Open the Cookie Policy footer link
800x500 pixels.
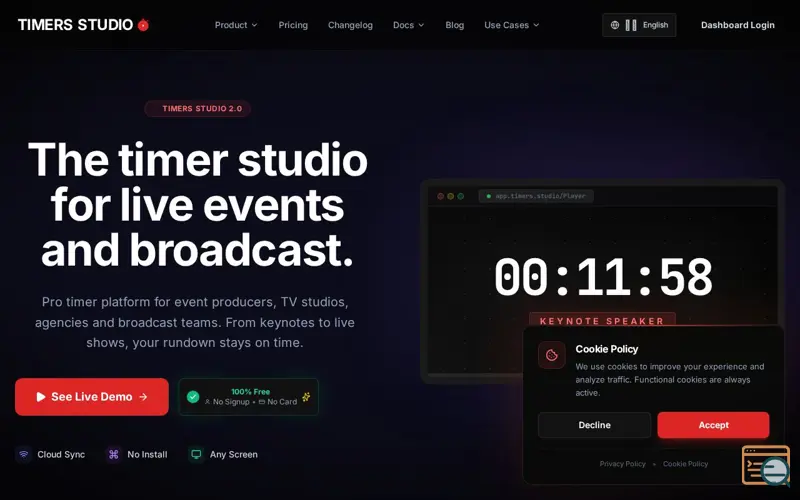[x=685, y=464]
